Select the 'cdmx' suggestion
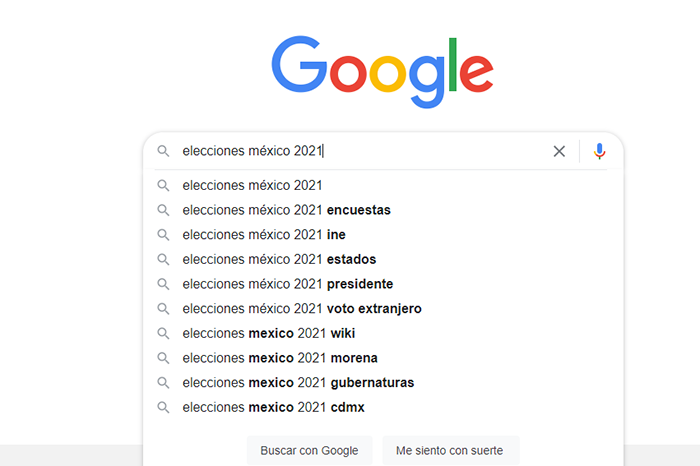The image size is (700, 466). coord(272,407)
